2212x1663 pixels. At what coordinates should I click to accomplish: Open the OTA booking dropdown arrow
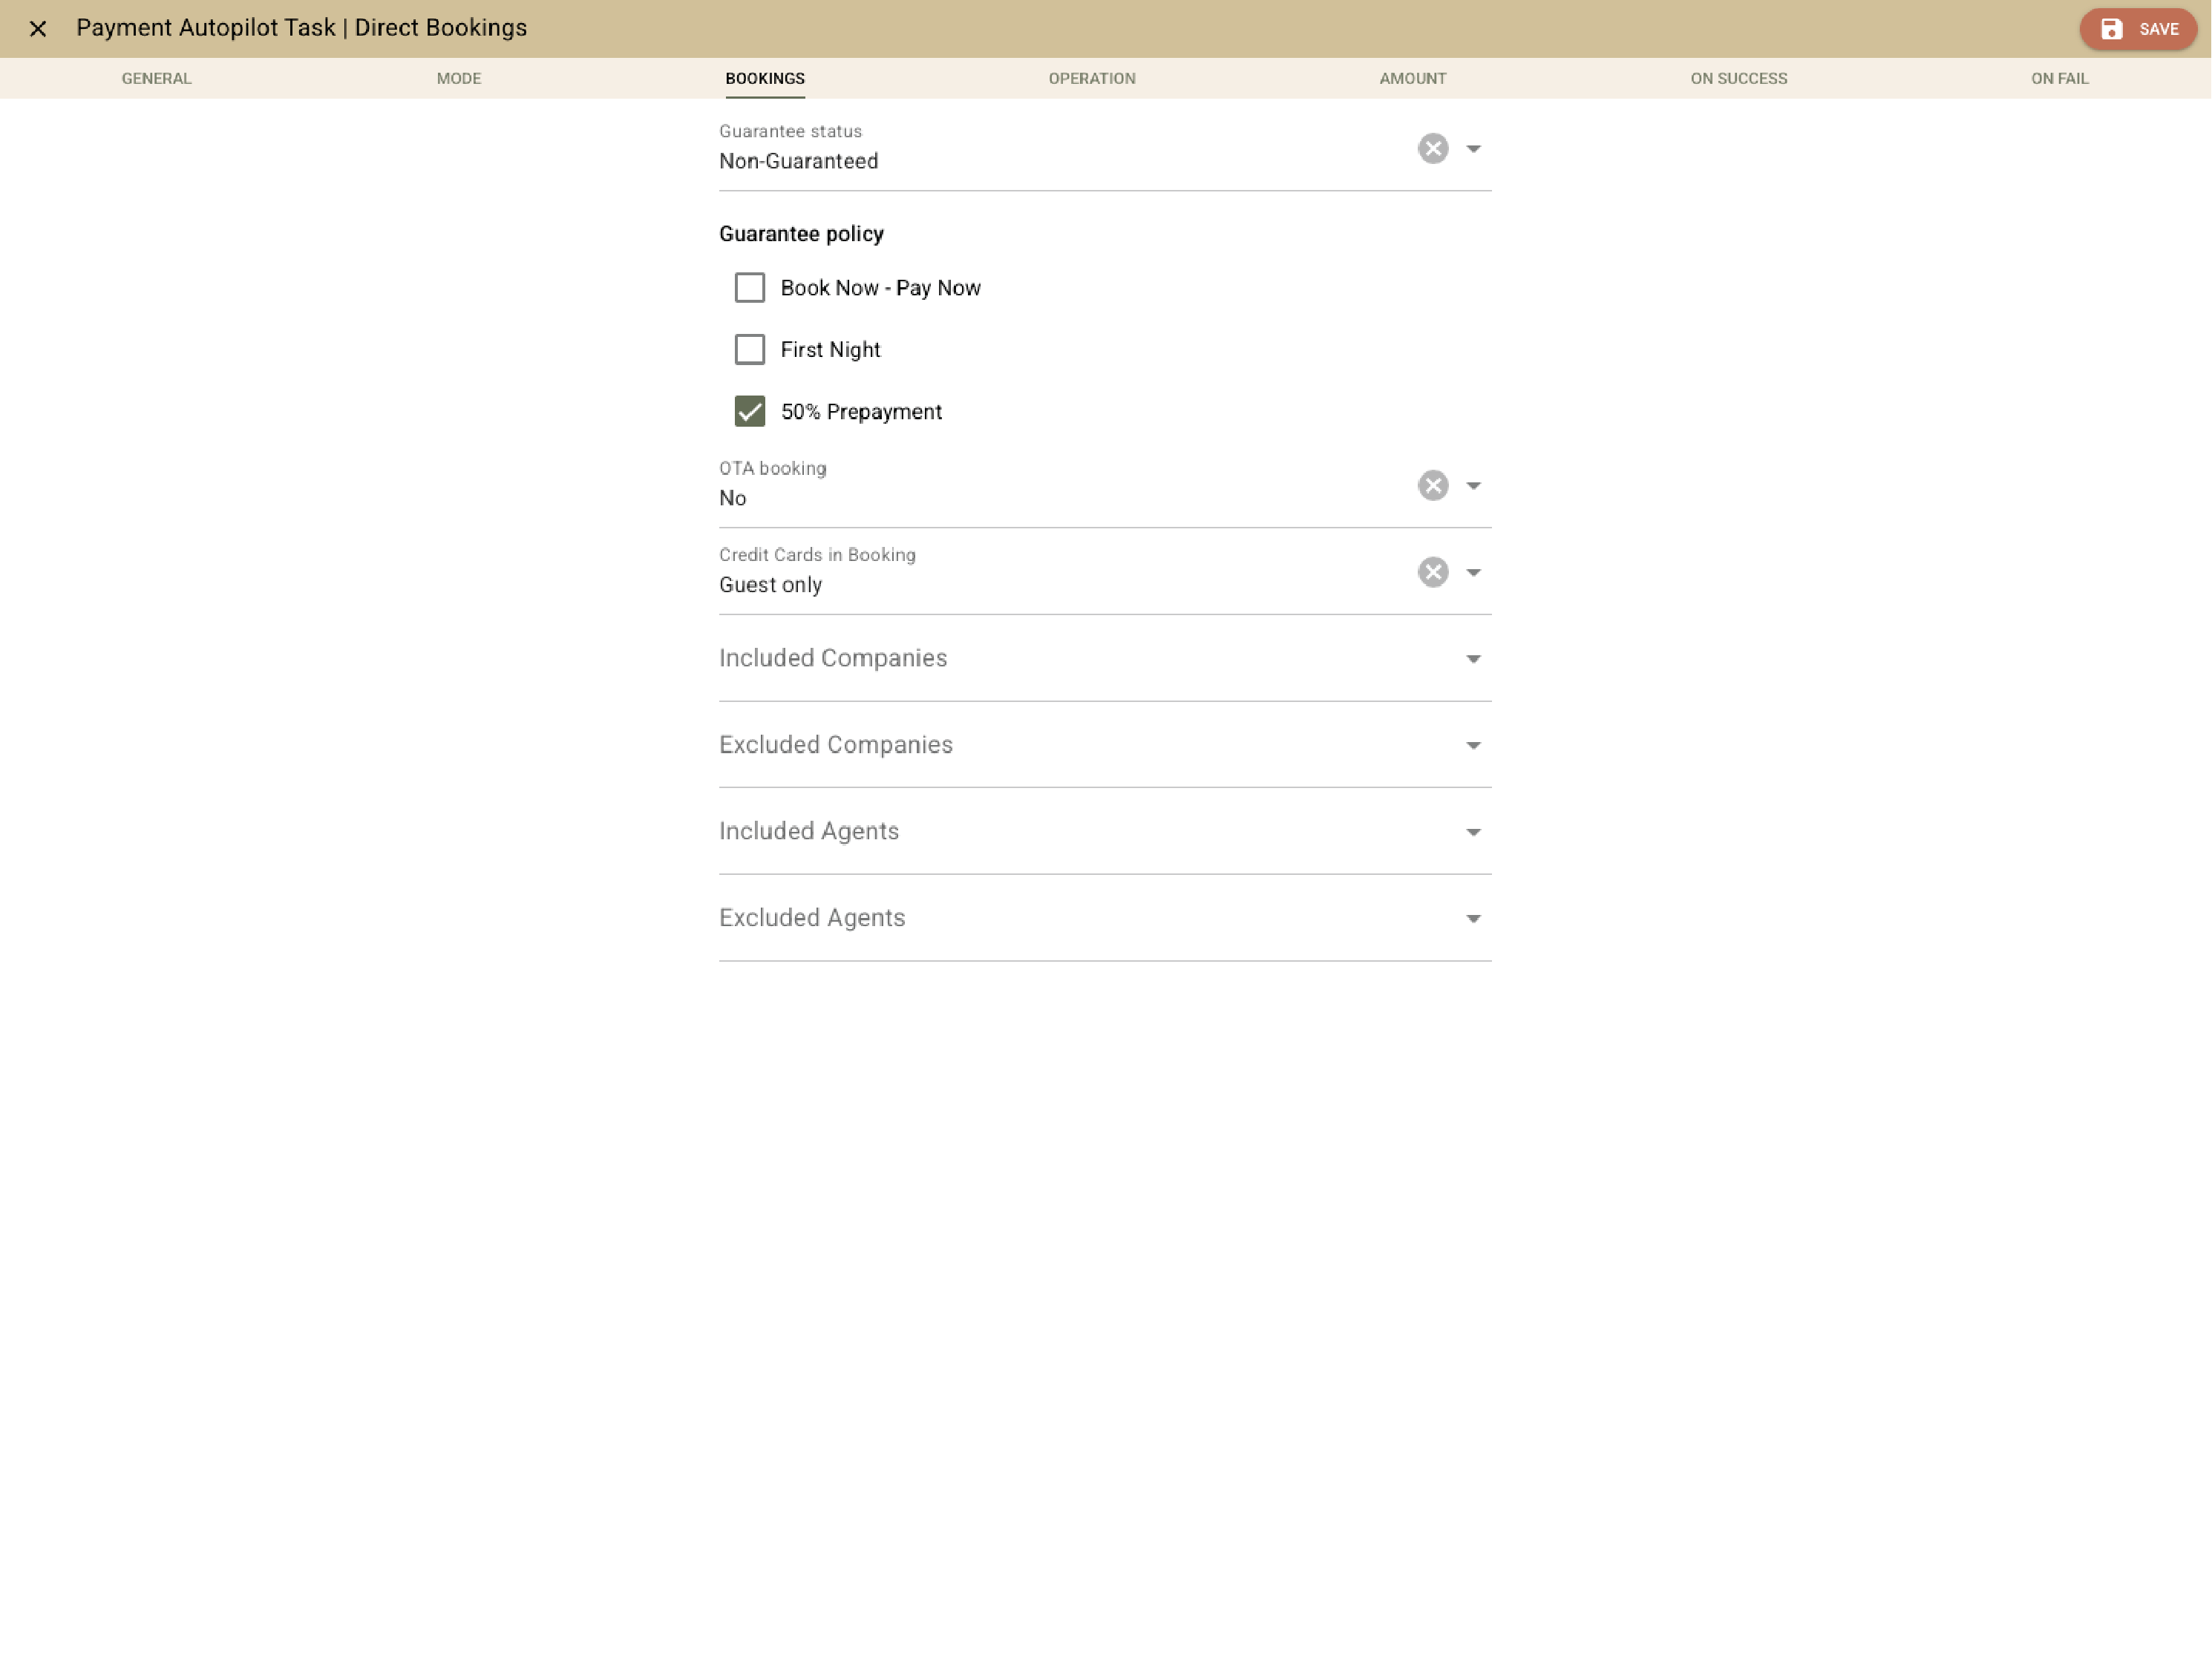pos(1473,486)
